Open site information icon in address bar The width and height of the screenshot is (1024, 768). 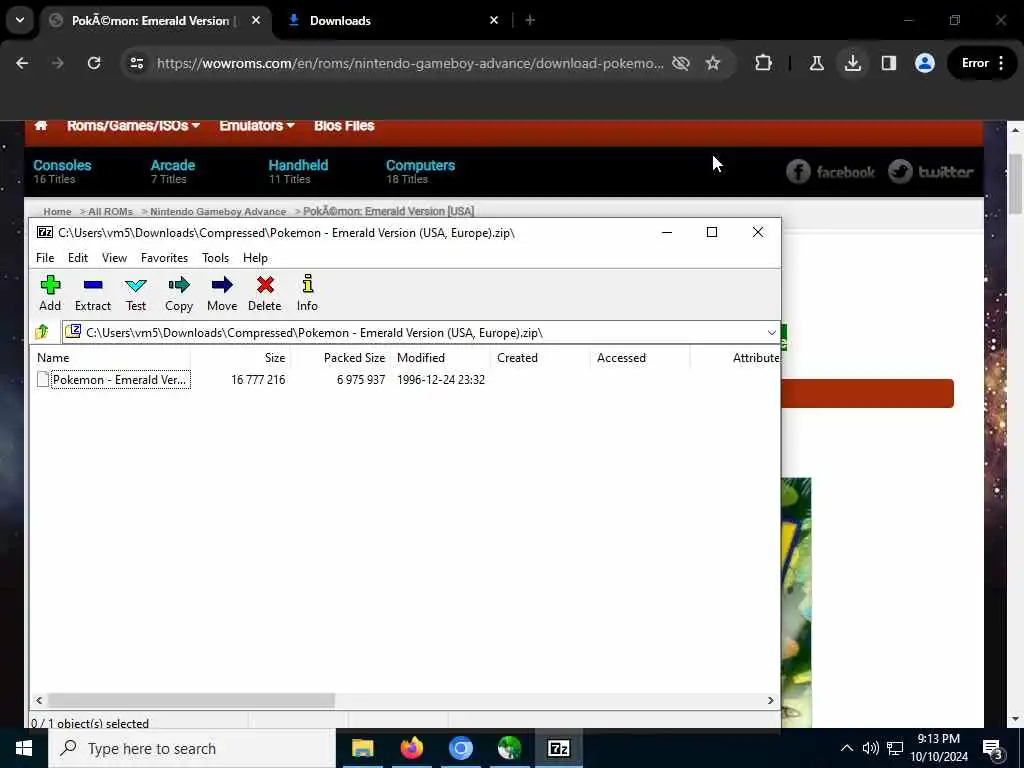pyautogui.click(x=136, y=63)
